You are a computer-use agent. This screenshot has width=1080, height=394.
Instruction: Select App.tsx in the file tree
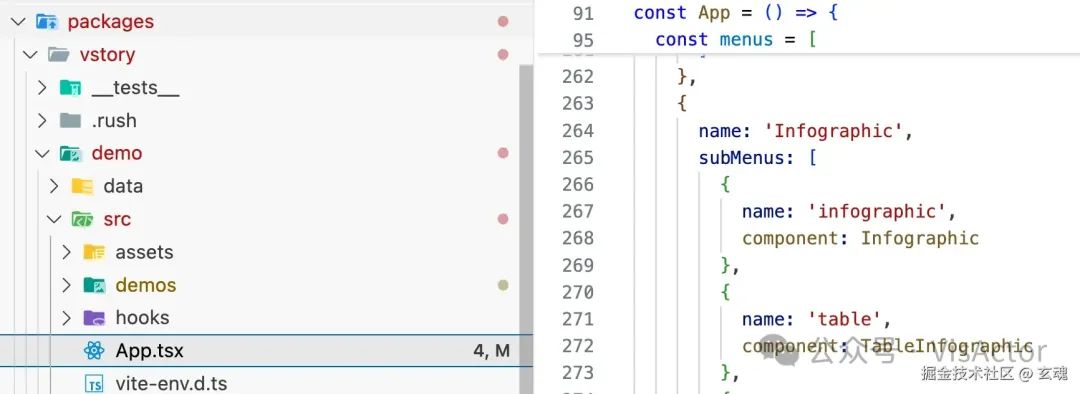coord(267,351)
